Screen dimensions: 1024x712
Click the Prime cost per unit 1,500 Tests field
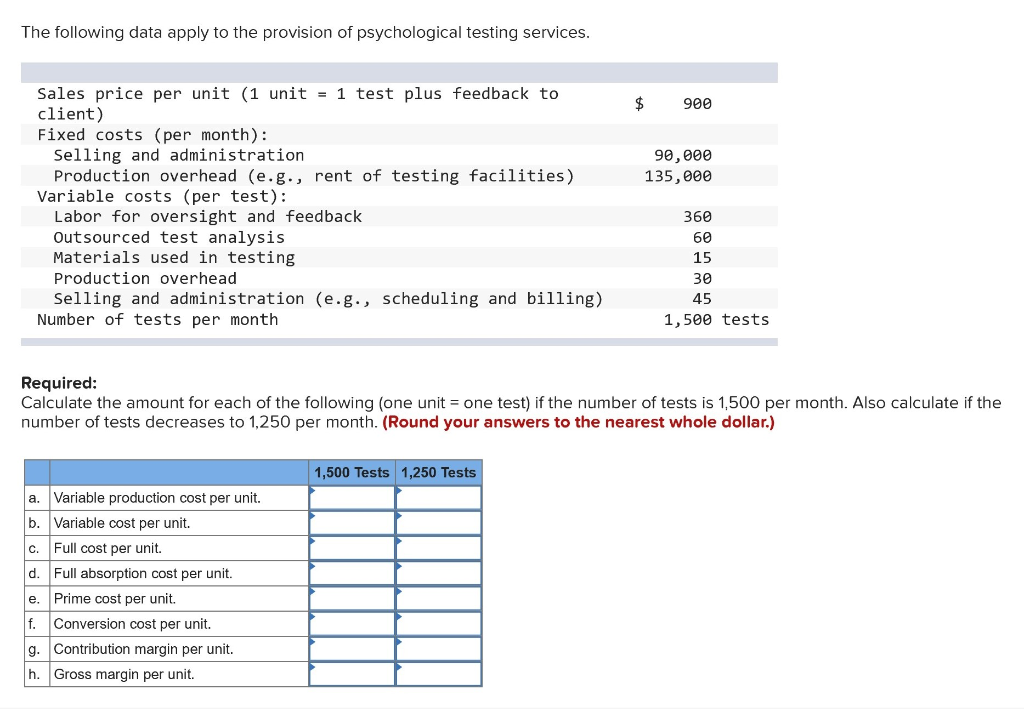coord(351,598)
